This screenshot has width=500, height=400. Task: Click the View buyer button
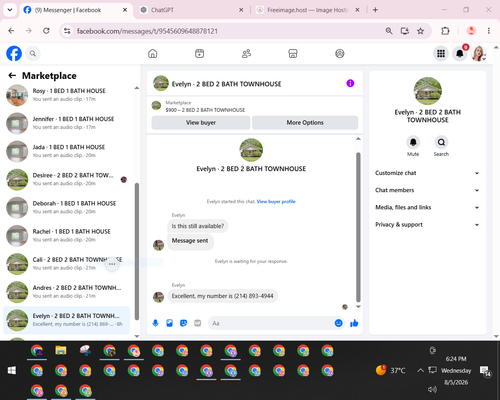201,123
